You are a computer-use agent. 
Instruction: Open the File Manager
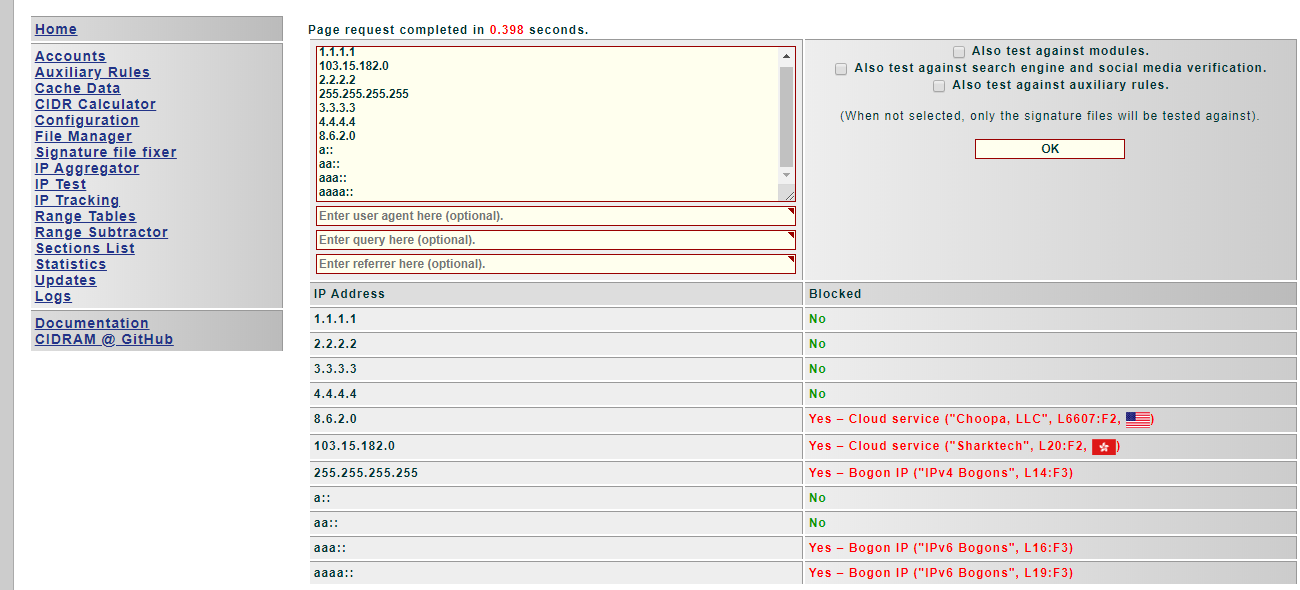coord(83,137)
